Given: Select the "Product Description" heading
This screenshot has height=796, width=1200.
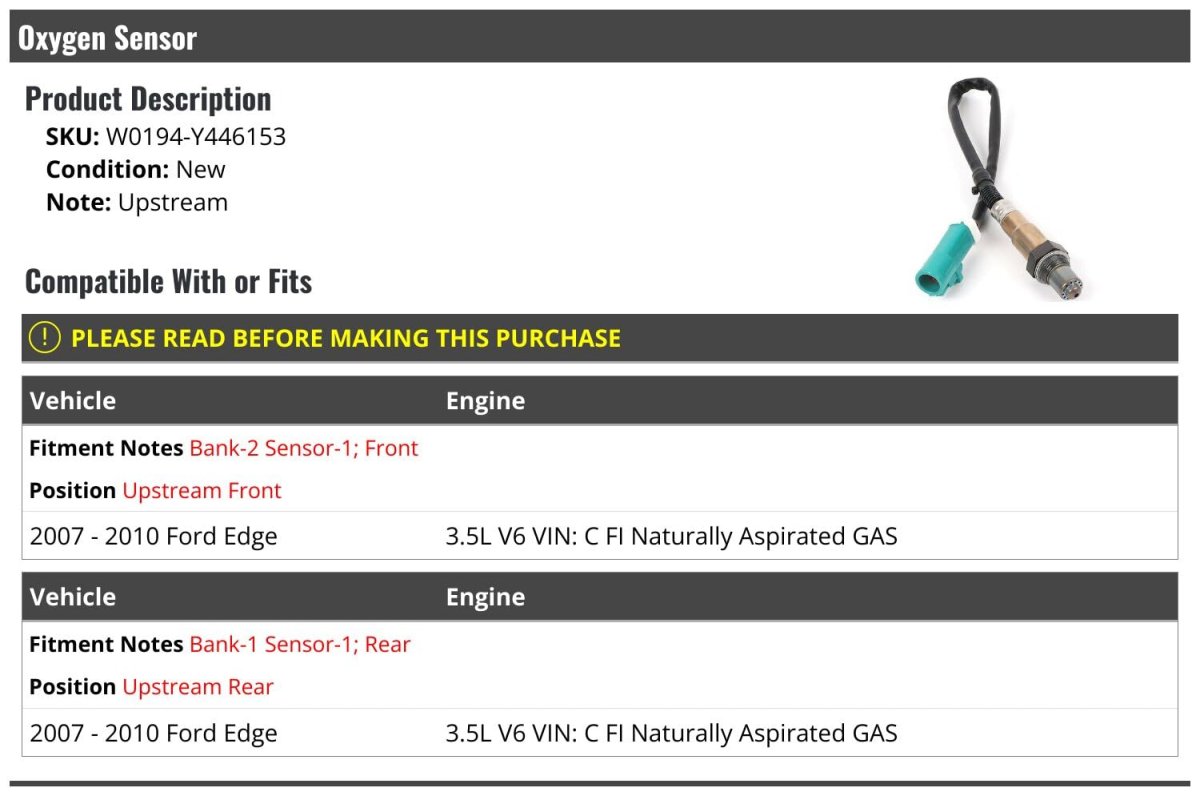Looking at the screenshot, I should pos(148,99).
